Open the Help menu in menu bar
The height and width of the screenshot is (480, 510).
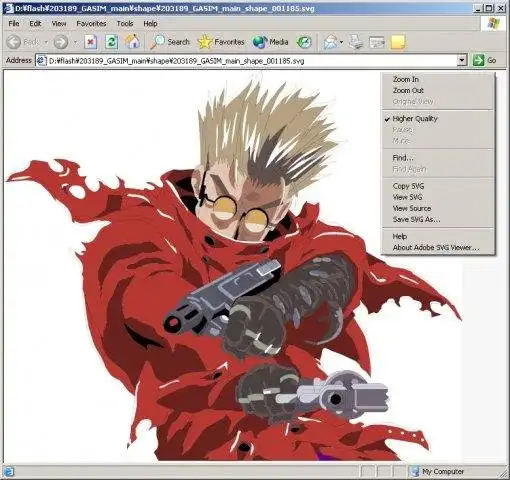pos(150,24)
